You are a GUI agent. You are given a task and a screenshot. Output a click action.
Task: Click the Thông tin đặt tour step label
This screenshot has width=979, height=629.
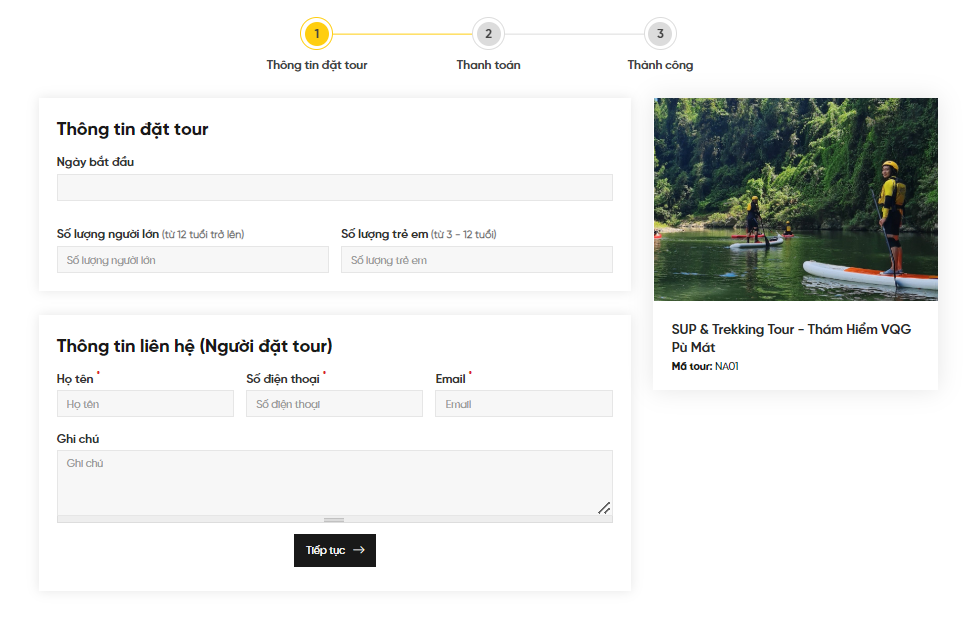pyautogui.click(x=317, y=65)
